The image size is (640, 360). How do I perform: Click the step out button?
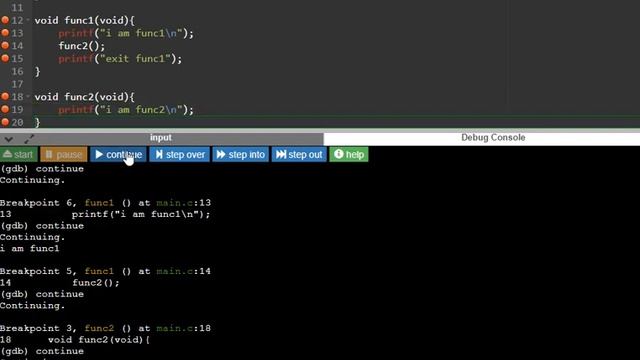(x=299, y=155)
